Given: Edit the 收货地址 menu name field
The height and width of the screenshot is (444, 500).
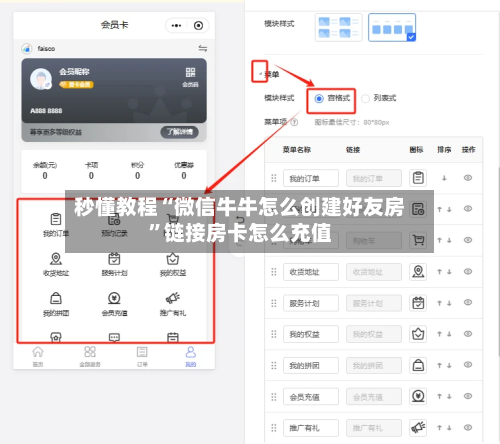Looking at the screenshot, I should point(311,272).
